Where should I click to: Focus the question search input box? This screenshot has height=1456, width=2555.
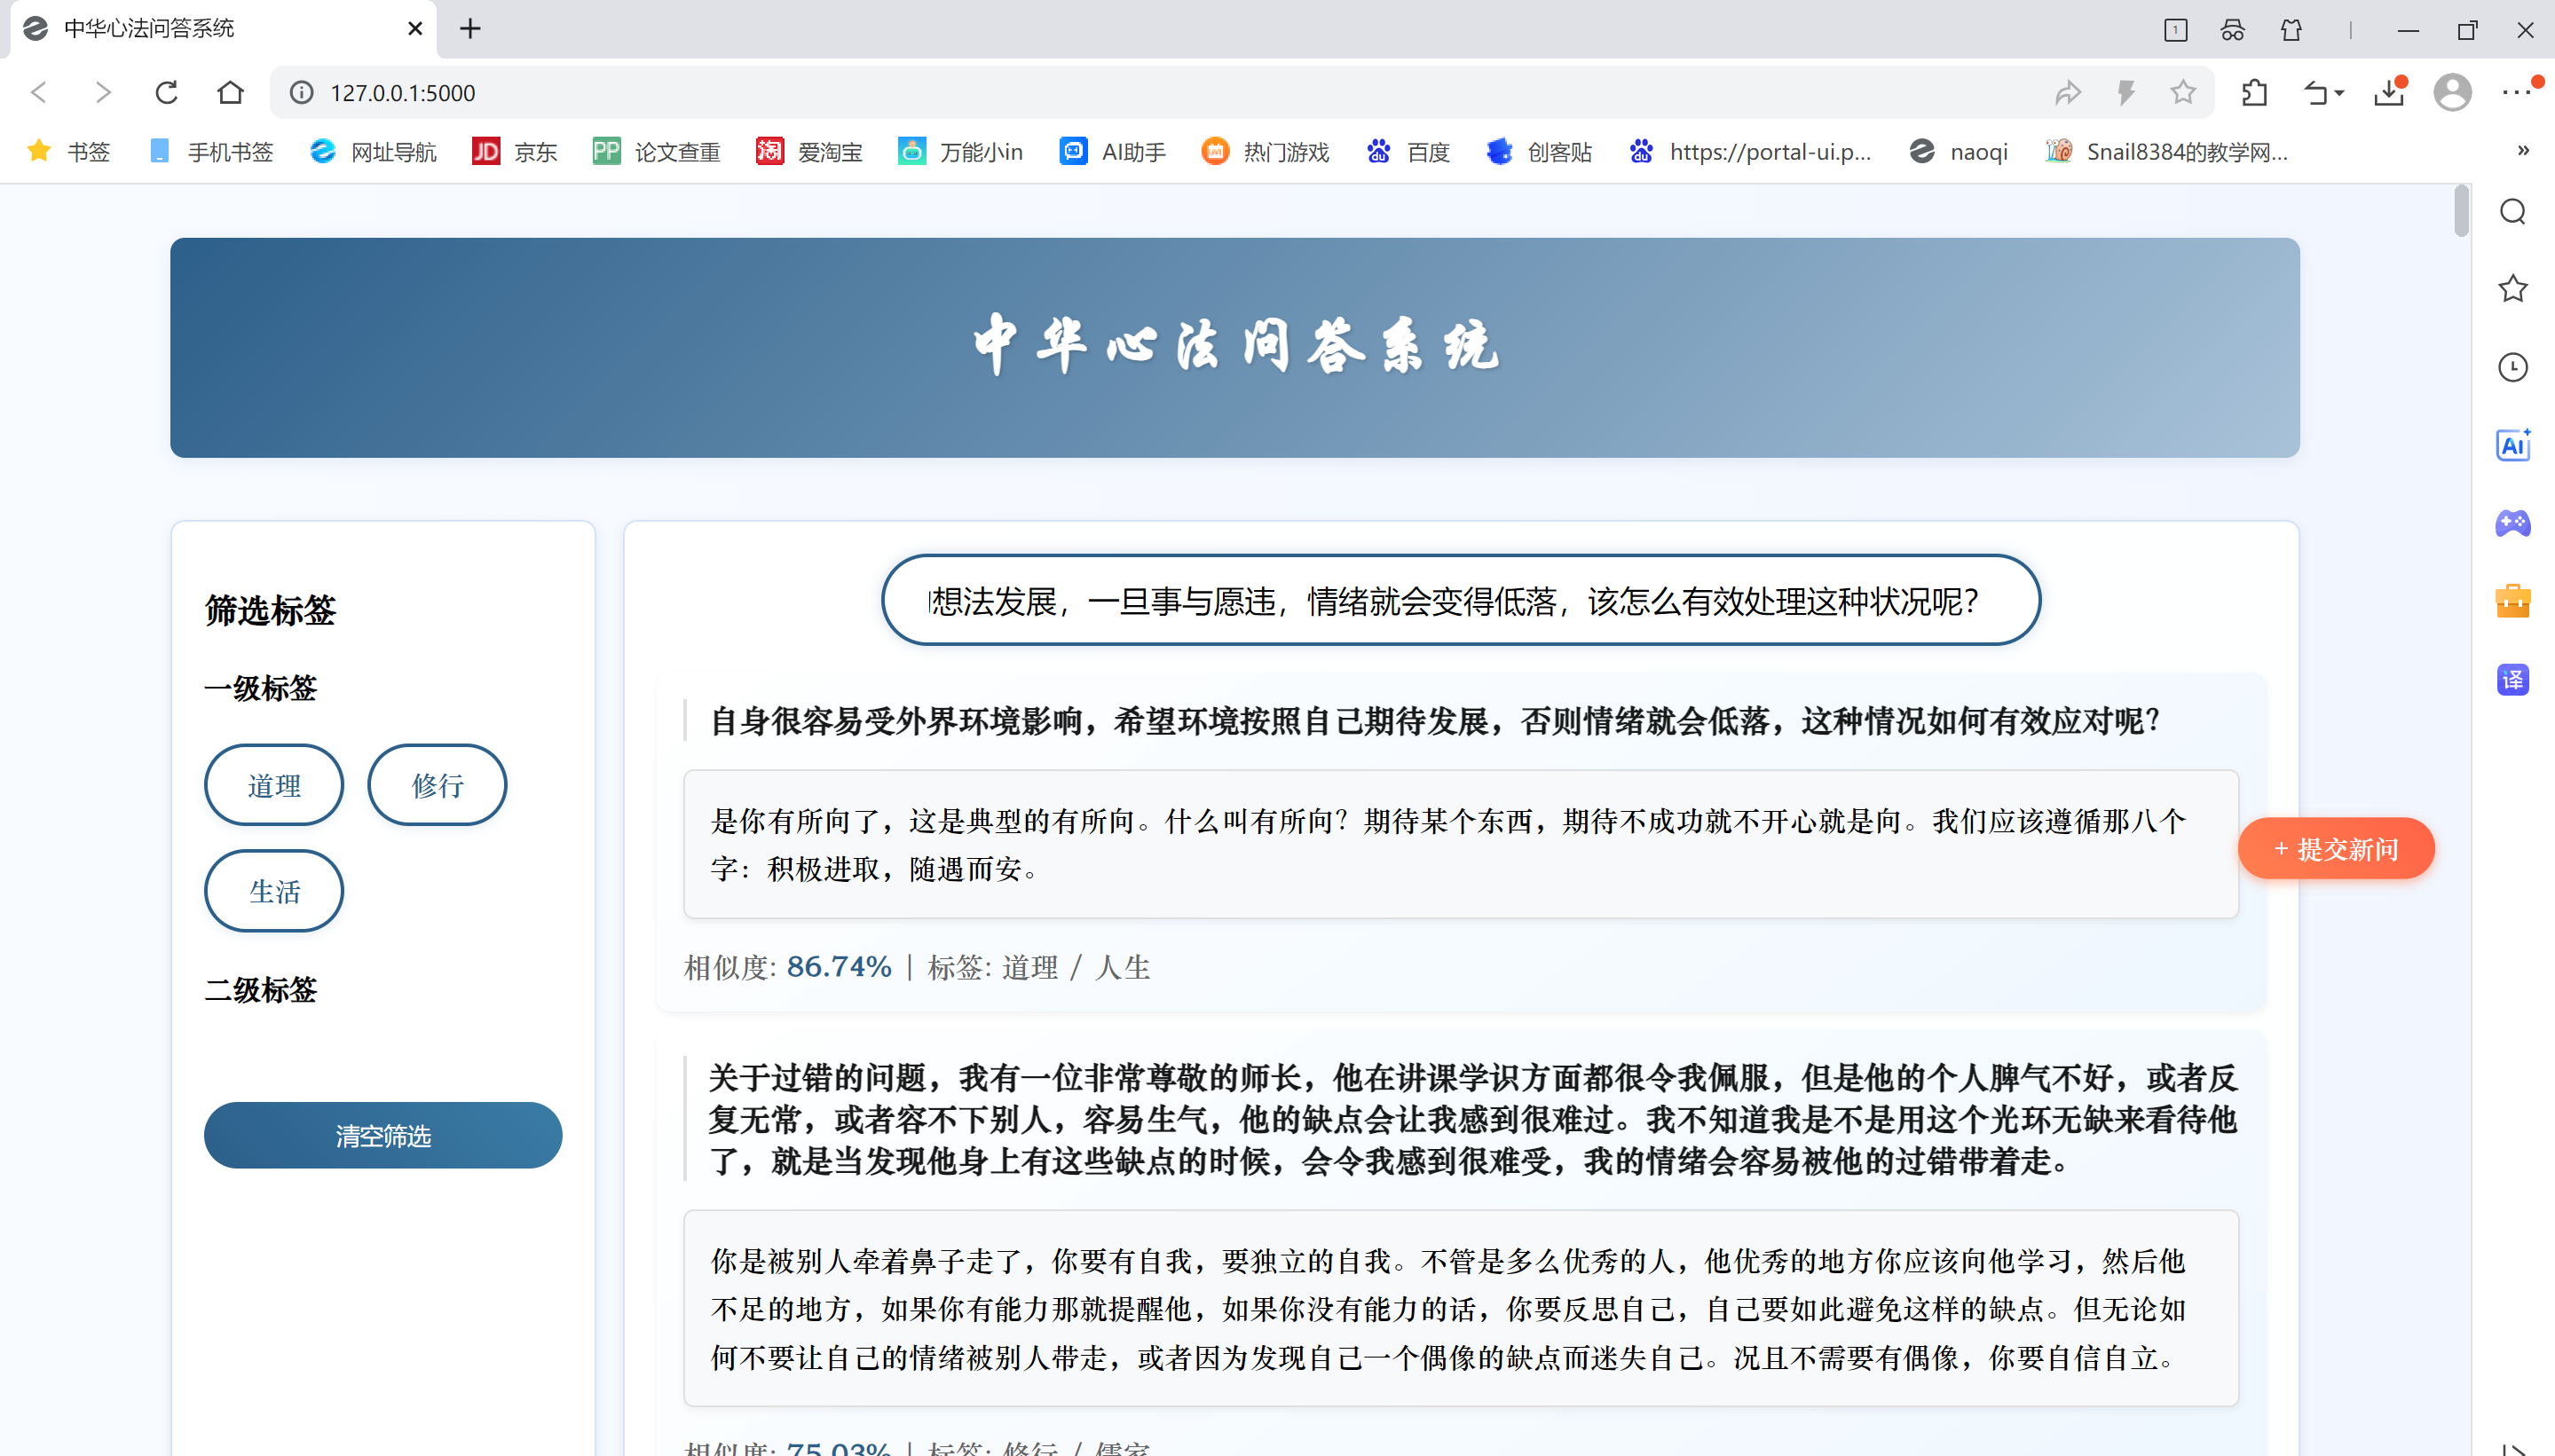tap(1460, 600)
